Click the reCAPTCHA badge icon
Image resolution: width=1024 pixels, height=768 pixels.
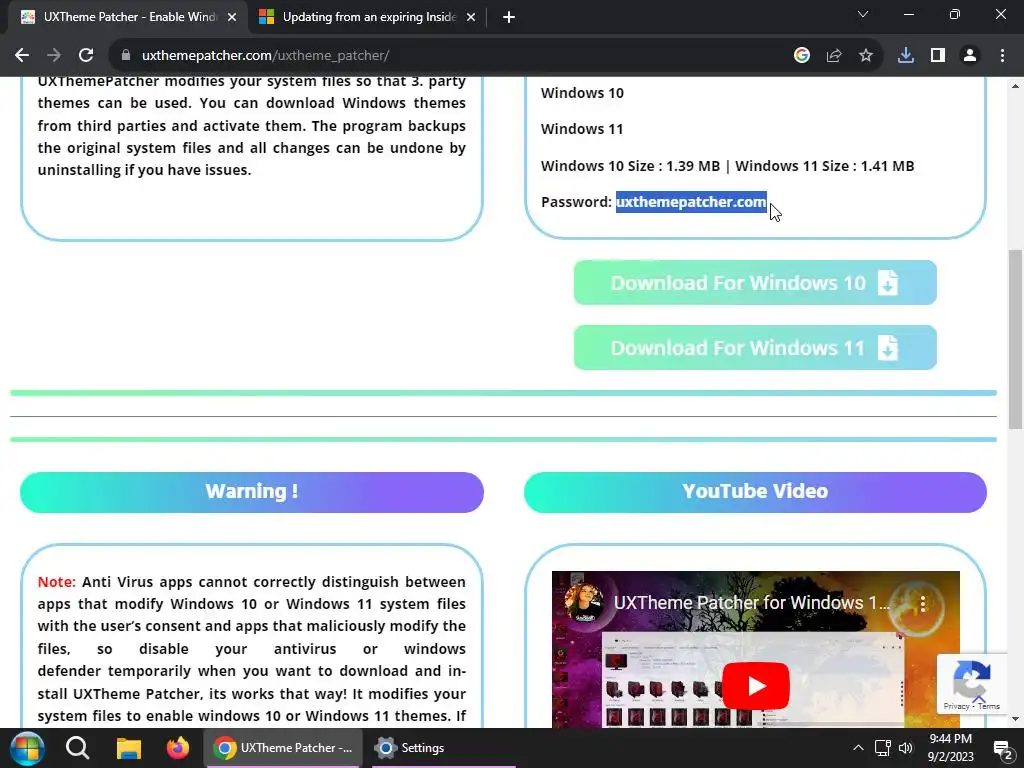[x=972, y=679]
